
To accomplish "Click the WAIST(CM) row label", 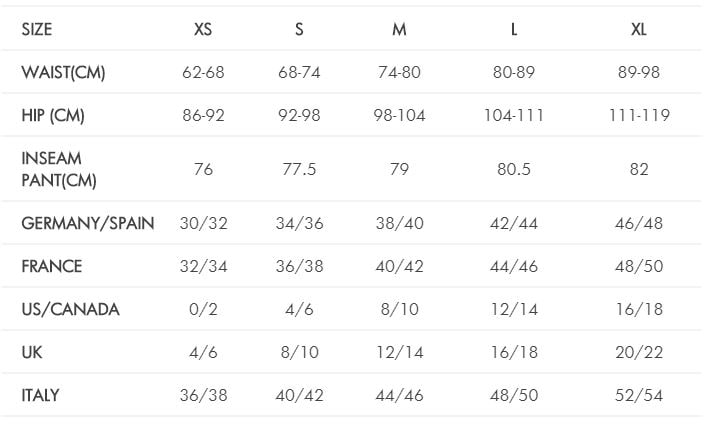I will coord(63,72).
